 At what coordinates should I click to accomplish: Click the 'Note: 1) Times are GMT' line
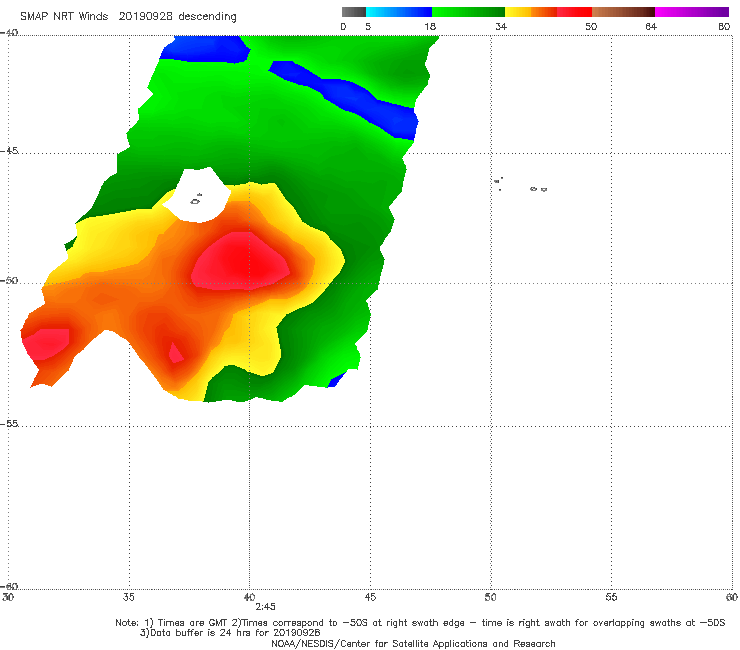click(x=420, y=623)
